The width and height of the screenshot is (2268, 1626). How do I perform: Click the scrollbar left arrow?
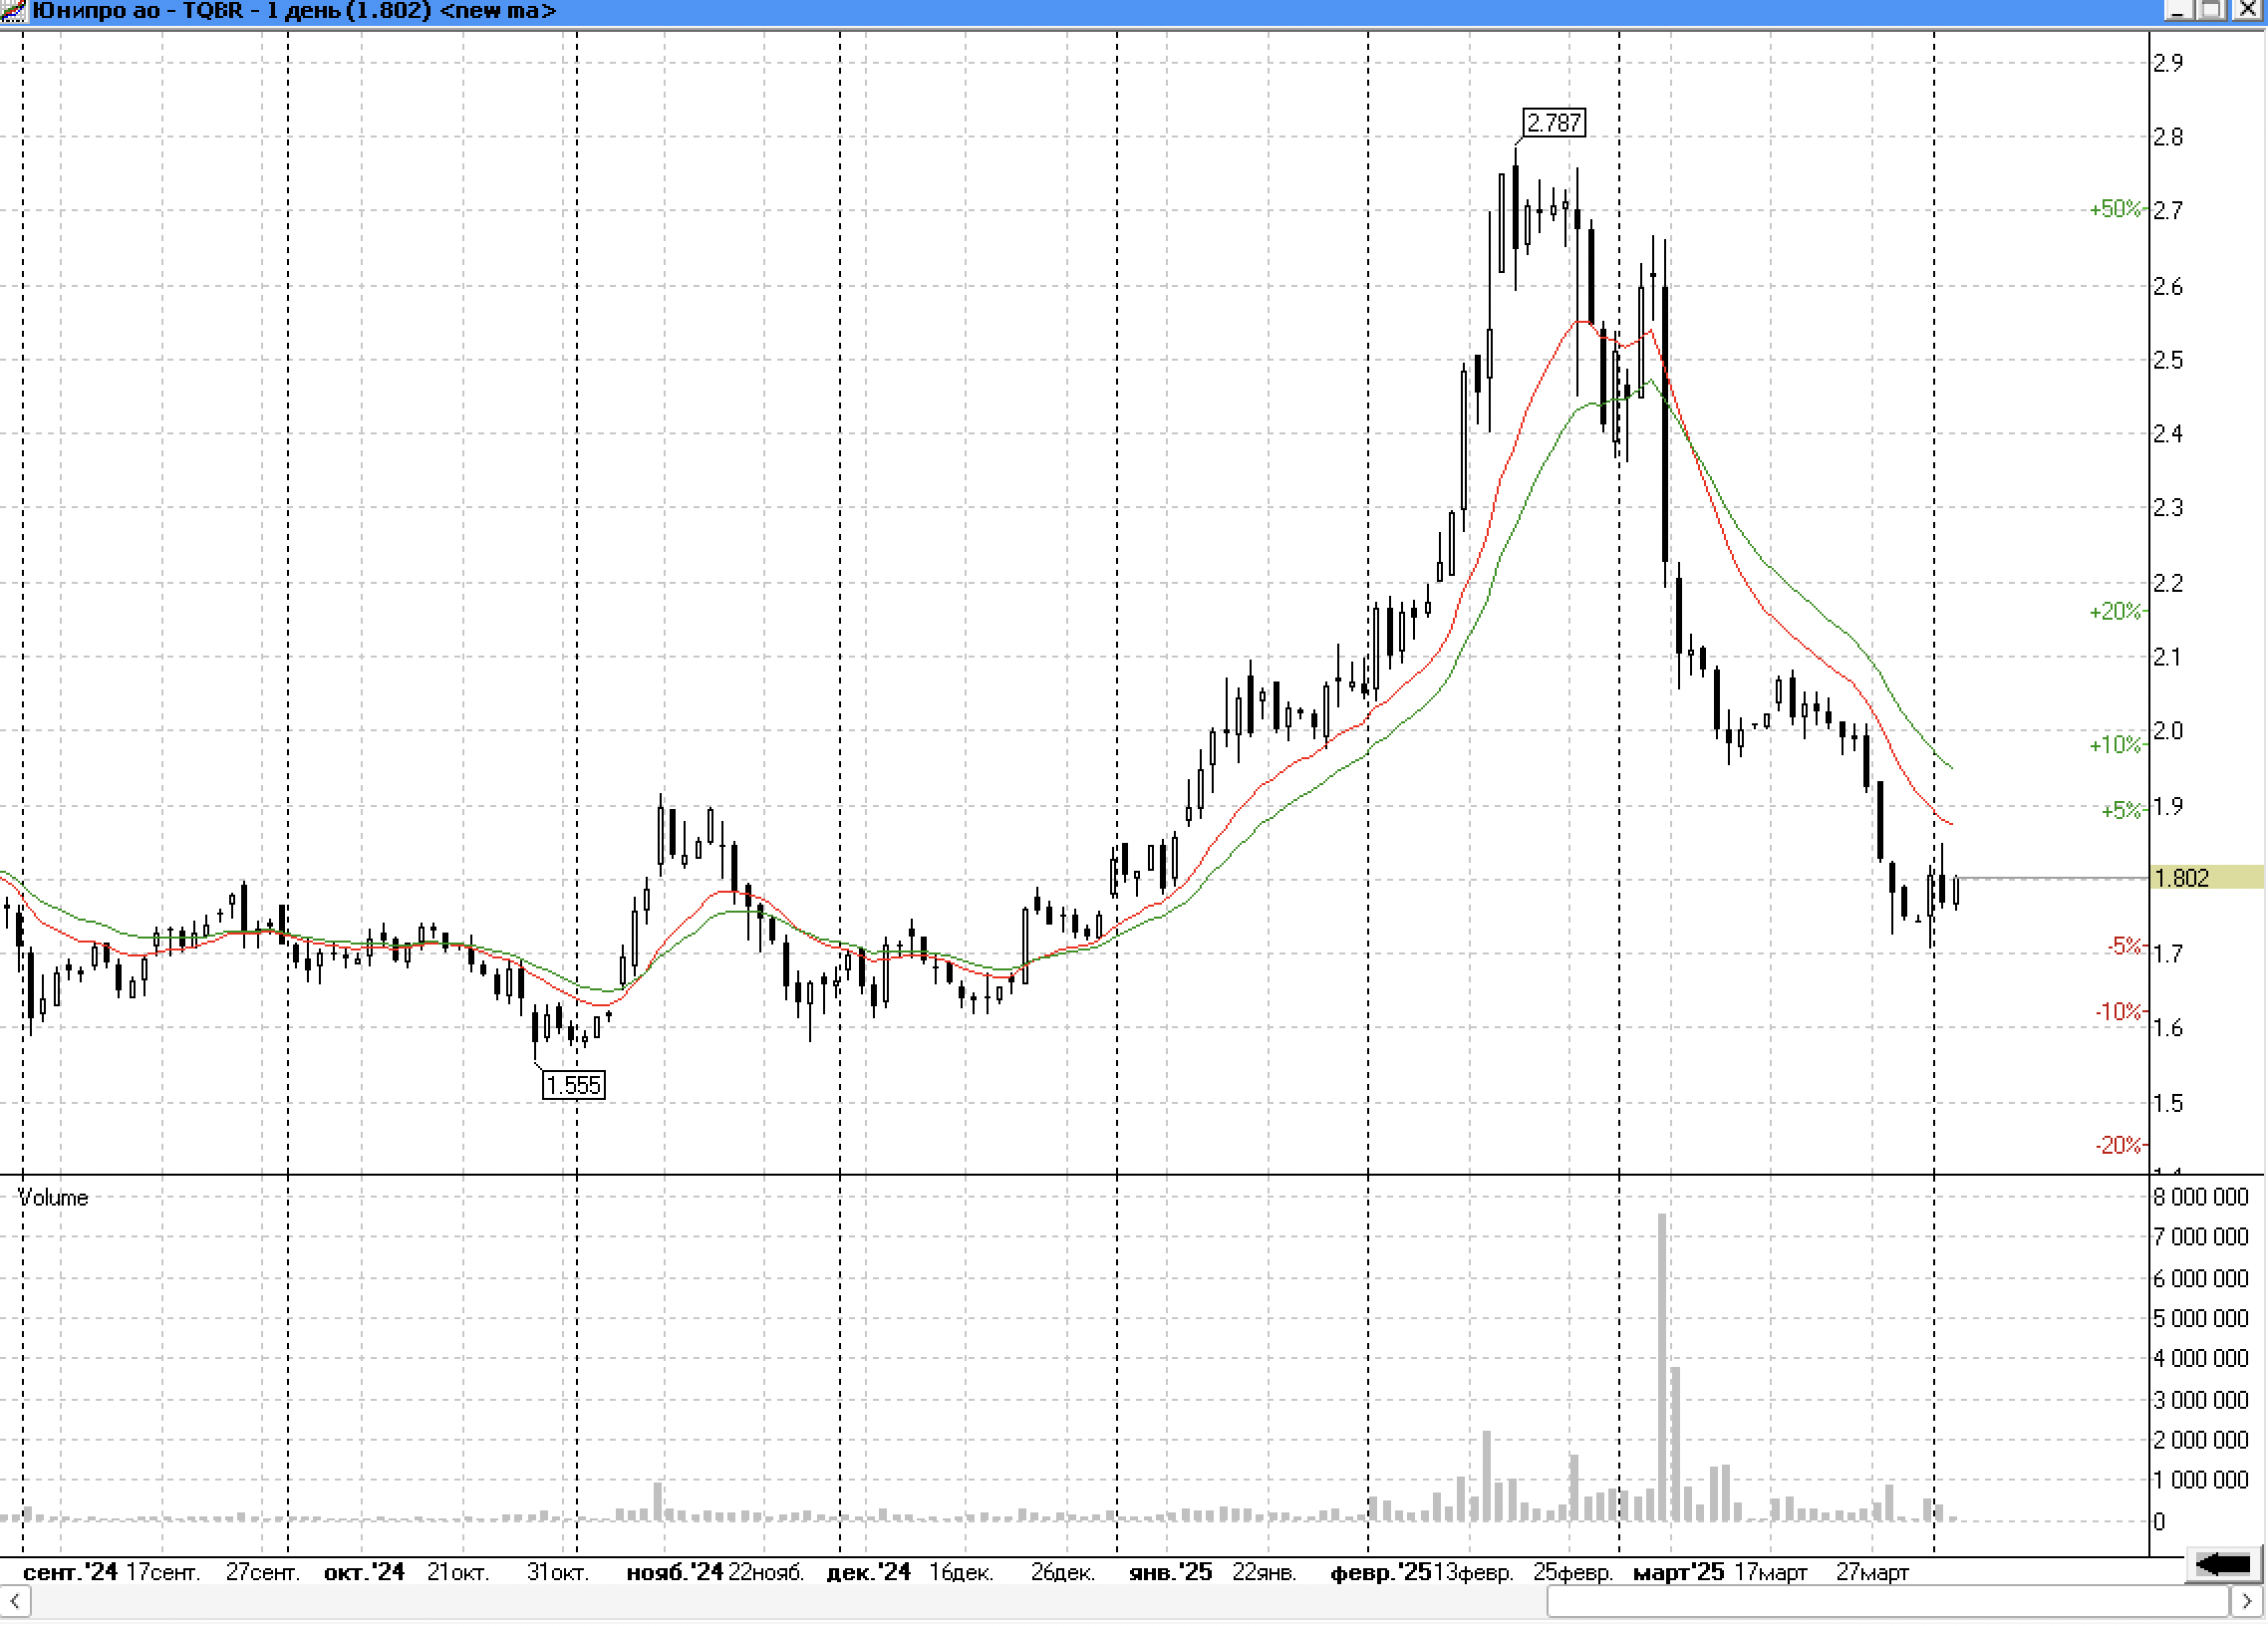point(14,1602)
